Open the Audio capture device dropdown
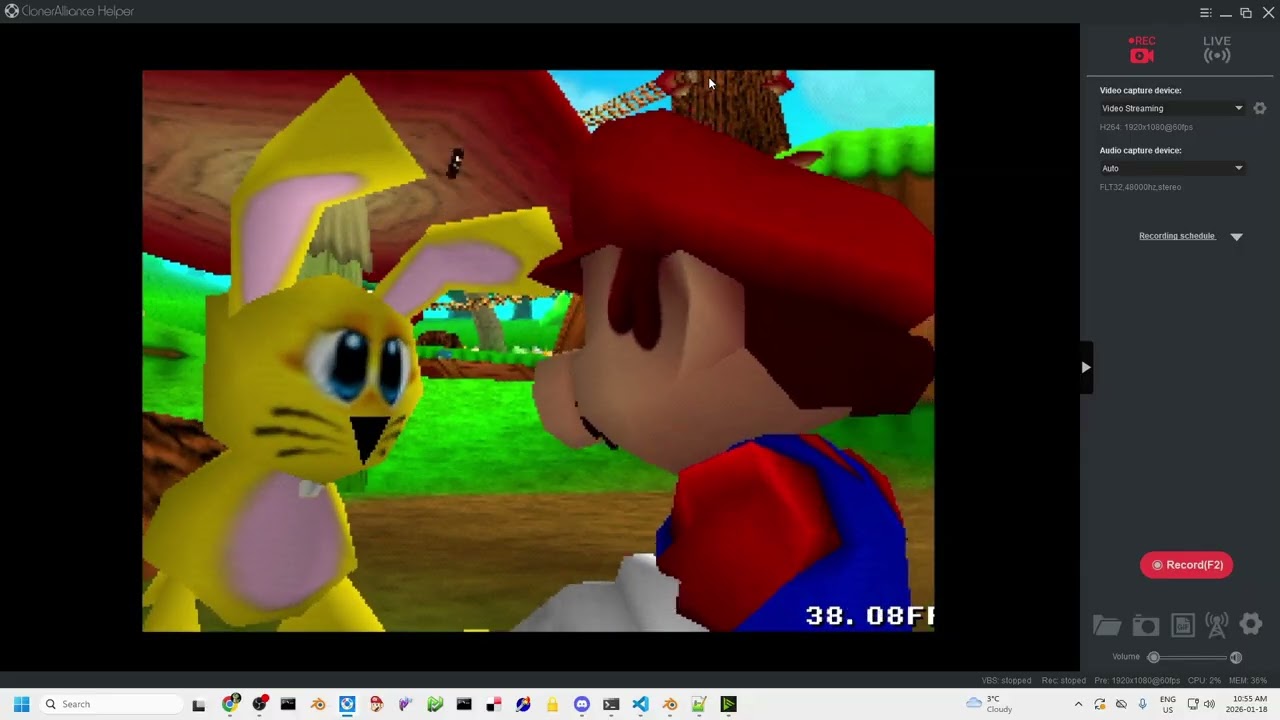The width and height of the screenshot is (1280, 720). tap(1172, 168)
